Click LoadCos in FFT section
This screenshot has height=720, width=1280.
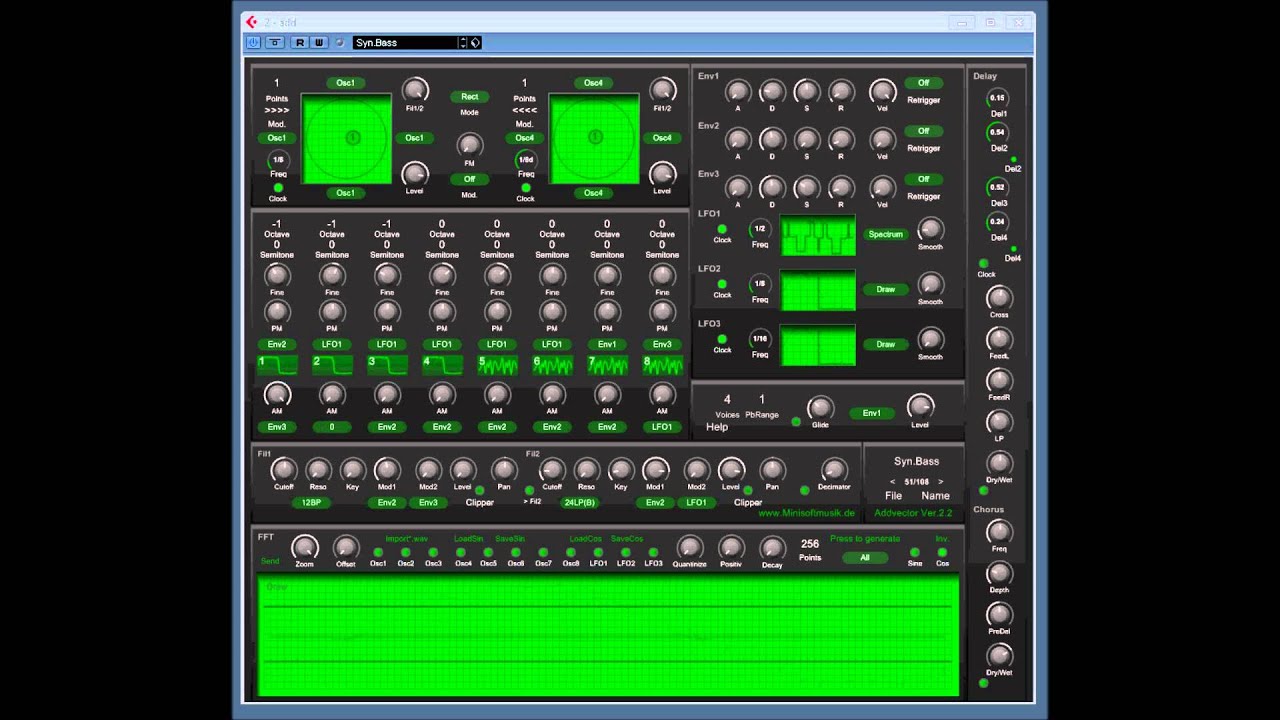585,539
